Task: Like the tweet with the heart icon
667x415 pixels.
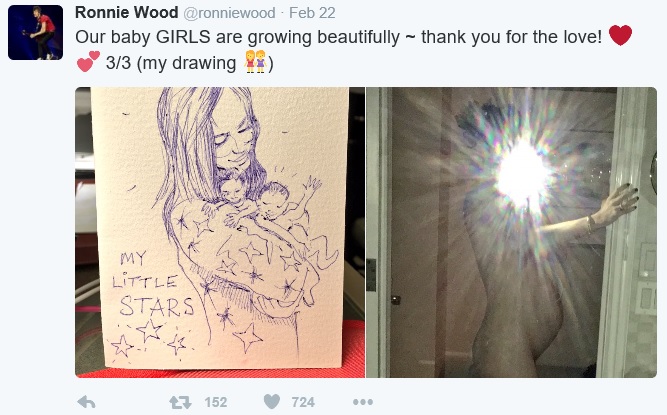Action: [x=272, y=402]
